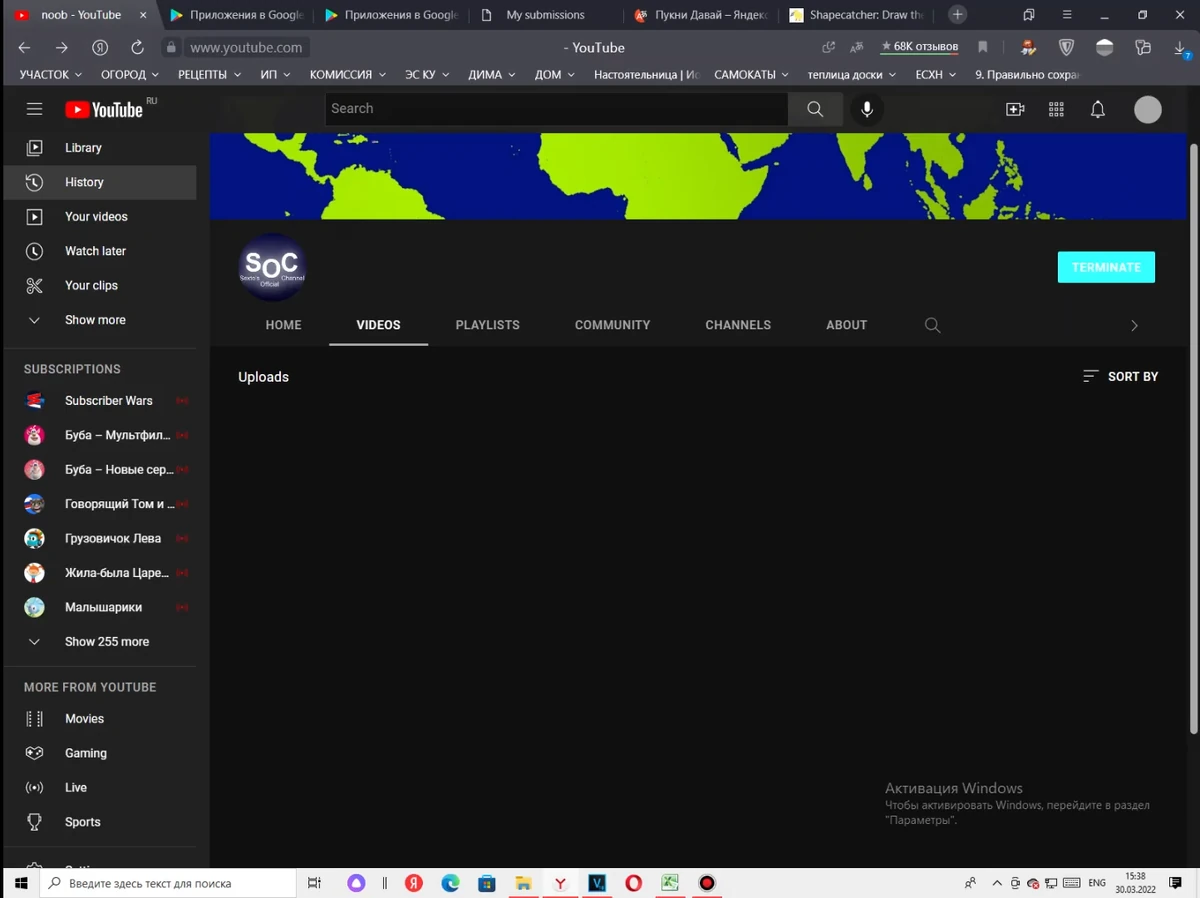This screenshot has height=898, width=1200.
Task: Open Excel from the taskbar
Action: pyautogui.click(x=669, y=883)
